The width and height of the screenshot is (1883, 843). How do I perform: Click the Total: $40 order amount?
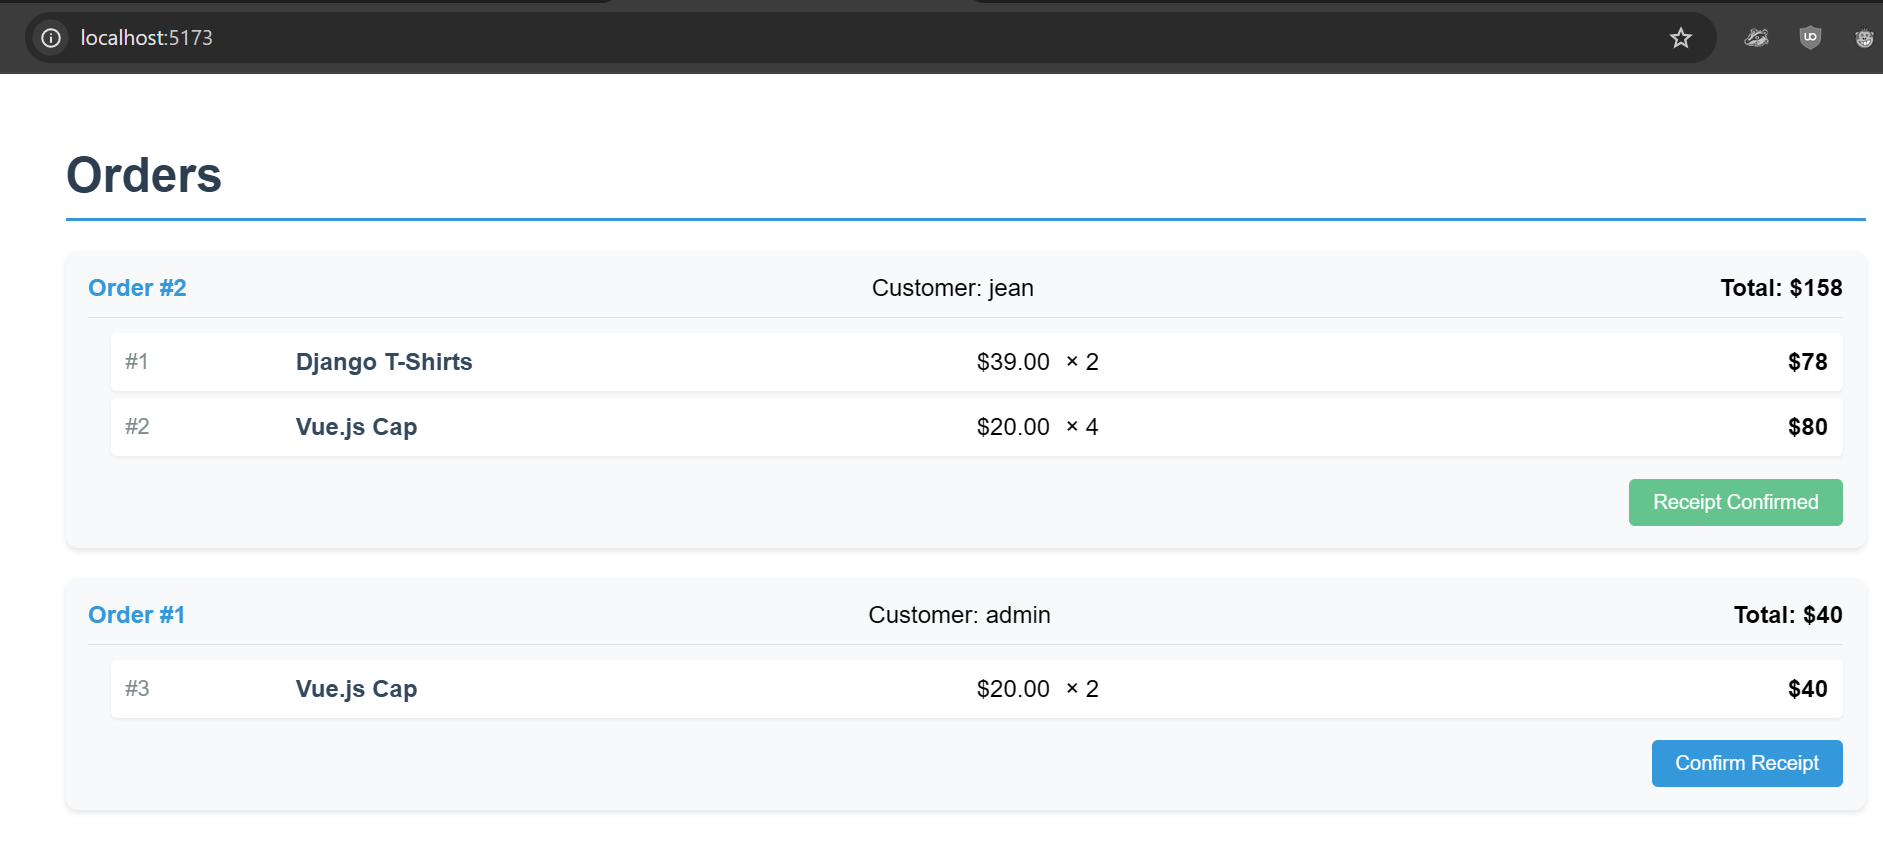tap(1787, 615)
